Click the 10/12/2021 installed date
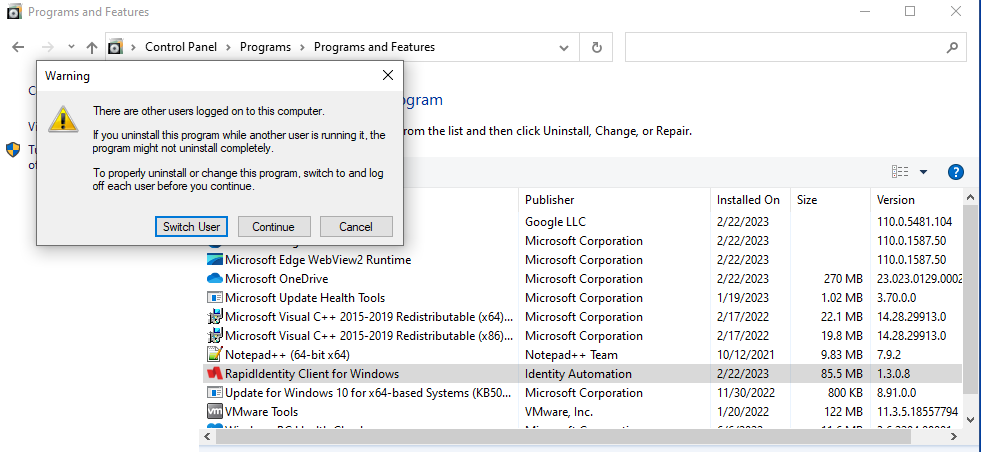 click(x=746, y=355)
